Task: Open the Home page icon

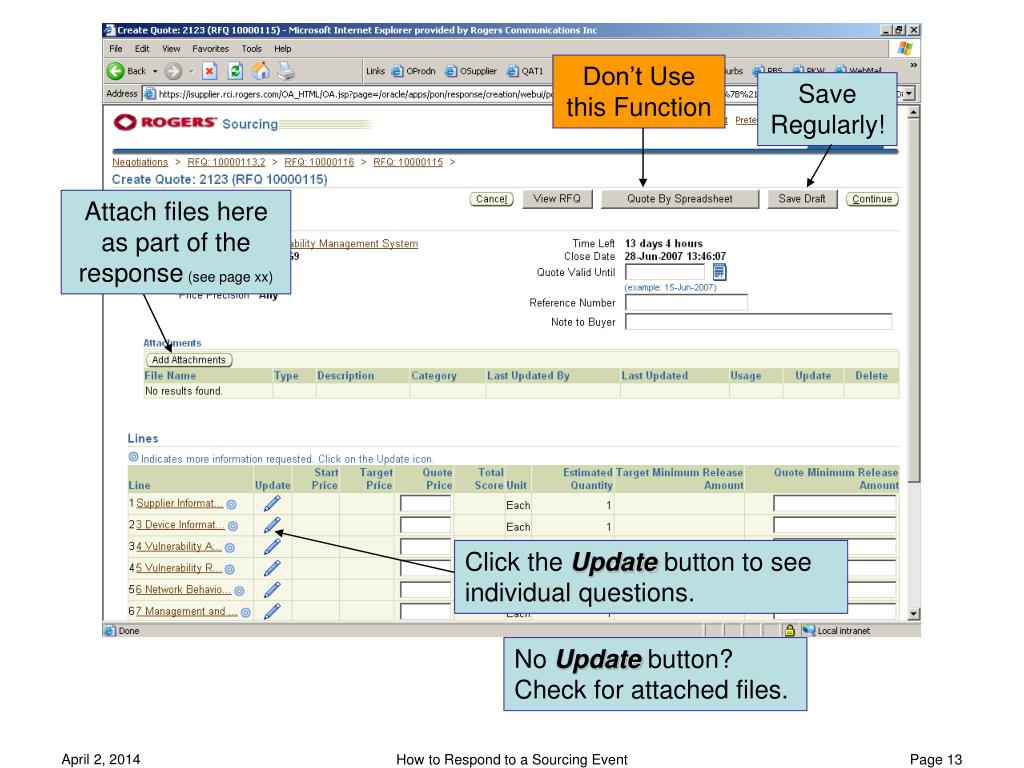Action: [261, 71]
